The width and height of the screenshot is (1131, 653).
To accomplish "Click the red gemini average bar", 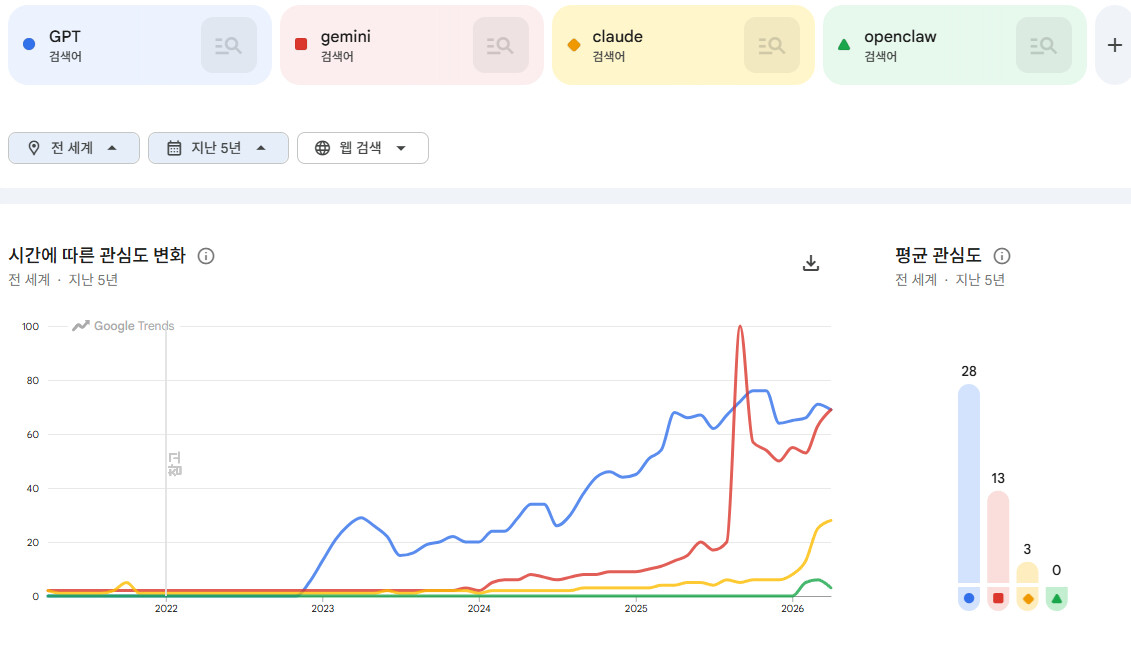I will point(998,538).
